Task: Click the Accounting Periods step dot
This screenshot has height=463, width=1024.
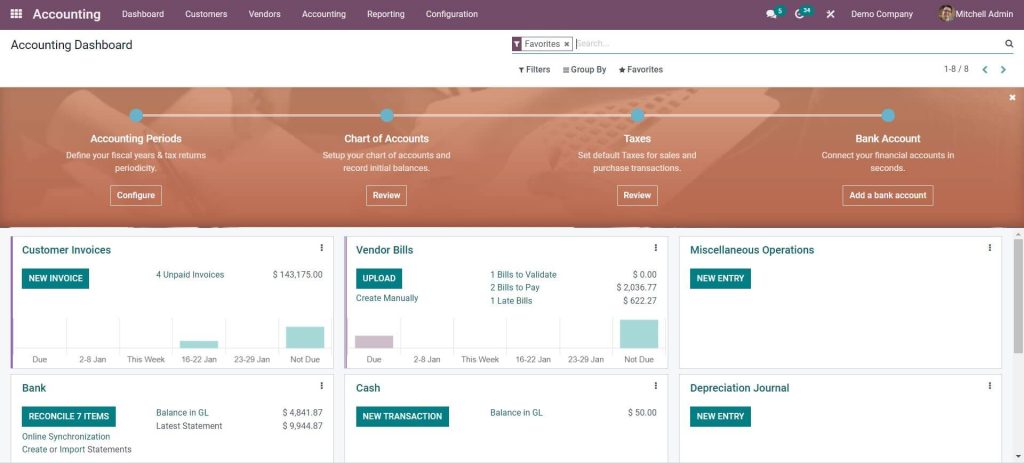Action: 136,116
